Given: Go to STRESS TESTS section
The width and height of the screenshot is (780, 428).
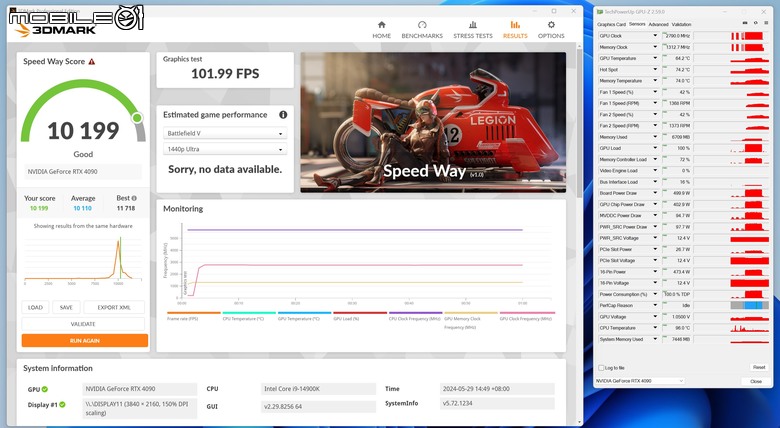Looking at the screenshot, I should coord(473,30).
